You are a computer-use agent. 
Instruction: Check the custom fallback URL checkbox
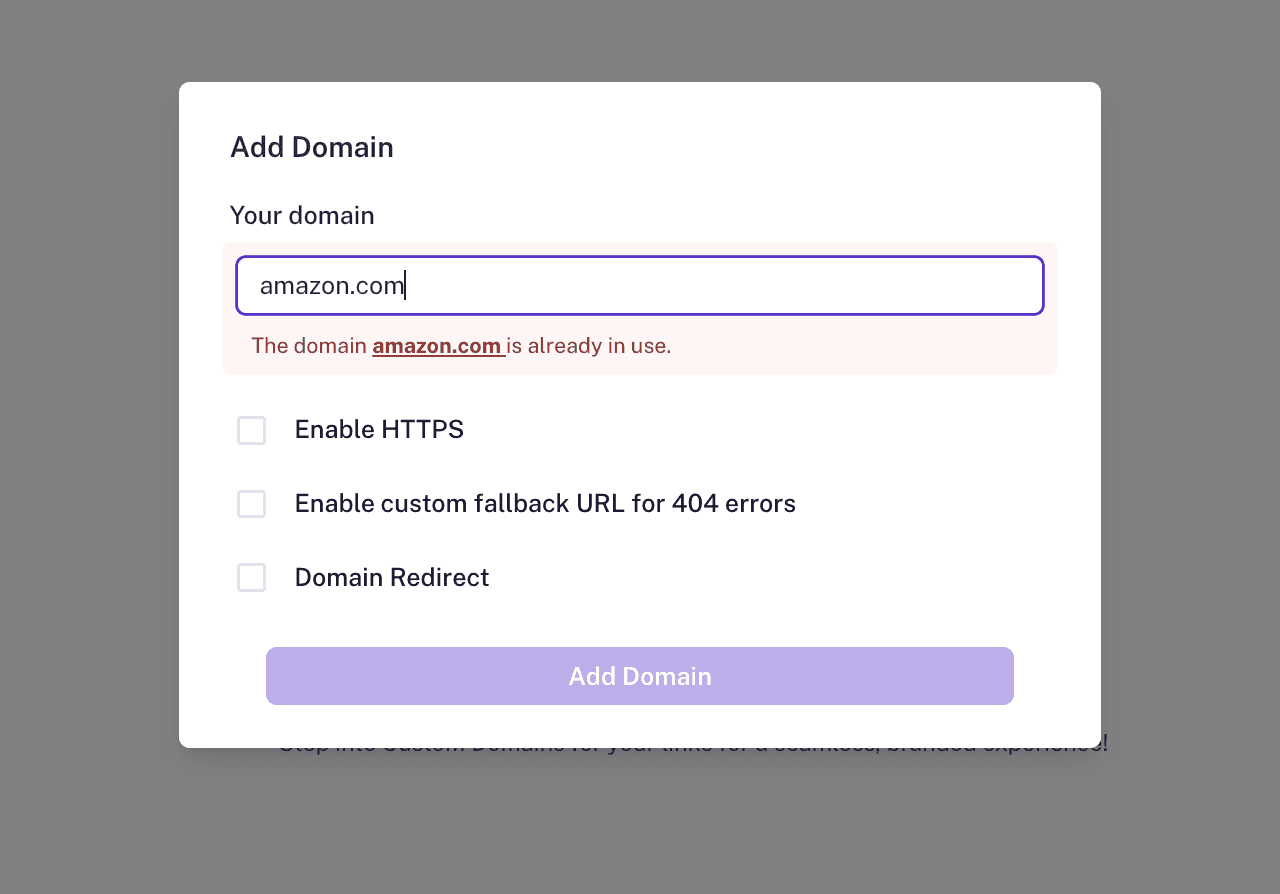[251, 504]
